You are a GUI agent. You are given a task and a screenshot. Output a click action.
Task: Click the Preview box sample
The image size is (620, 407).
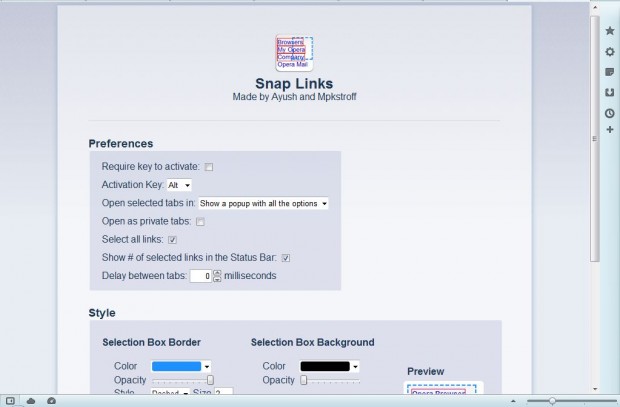[442, 389]
